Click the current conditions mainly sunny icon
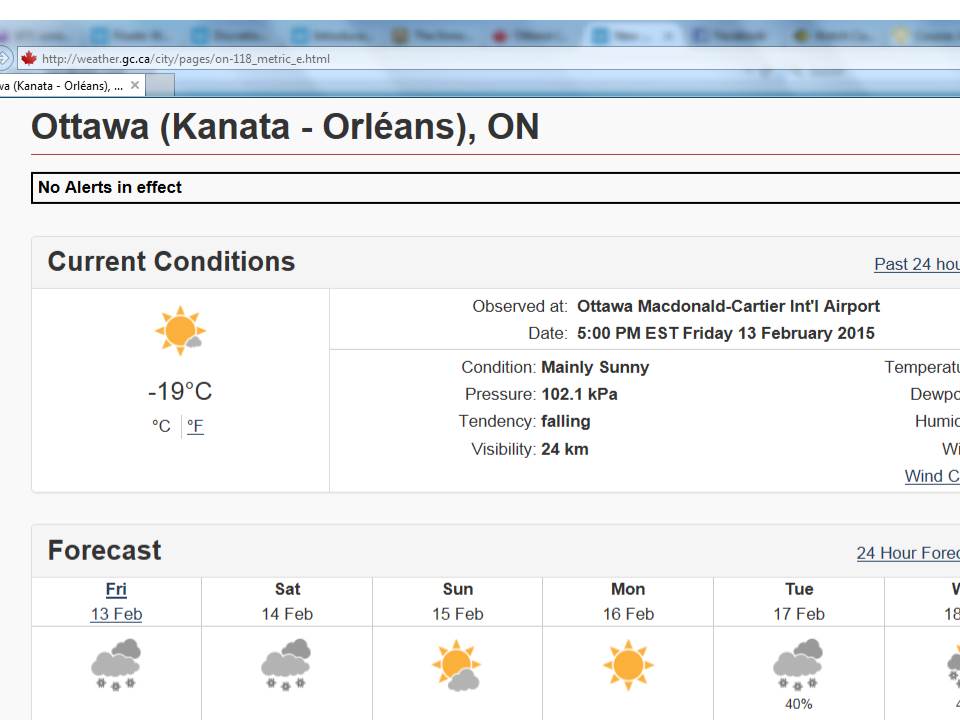960x720 pixels. [x=180, y=331]
